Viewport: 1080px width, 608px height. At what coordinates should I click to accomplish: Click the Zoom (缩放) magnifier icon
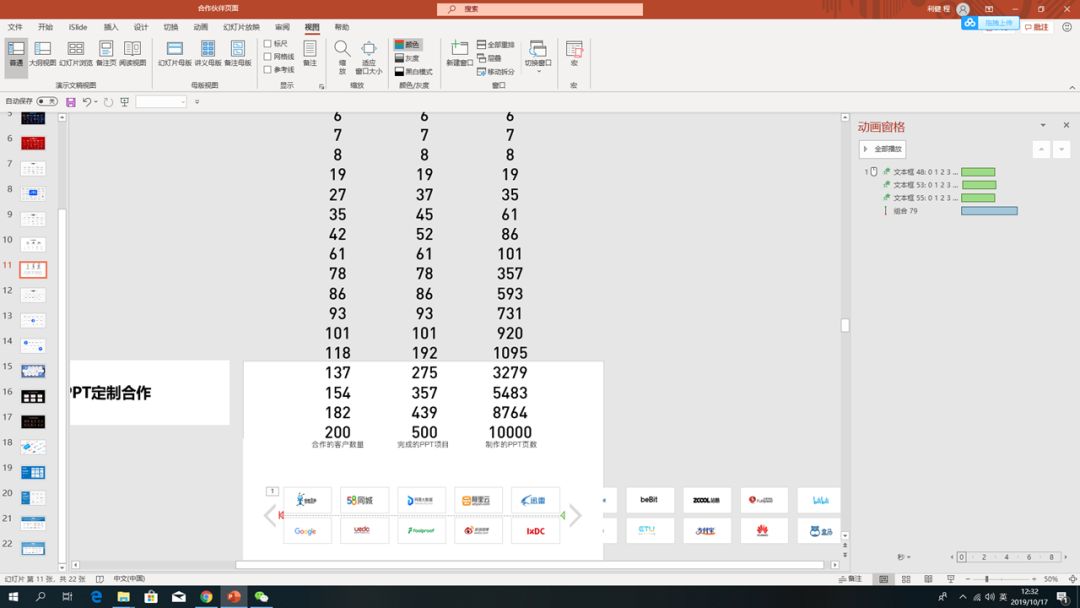click(x=342, y=53)
